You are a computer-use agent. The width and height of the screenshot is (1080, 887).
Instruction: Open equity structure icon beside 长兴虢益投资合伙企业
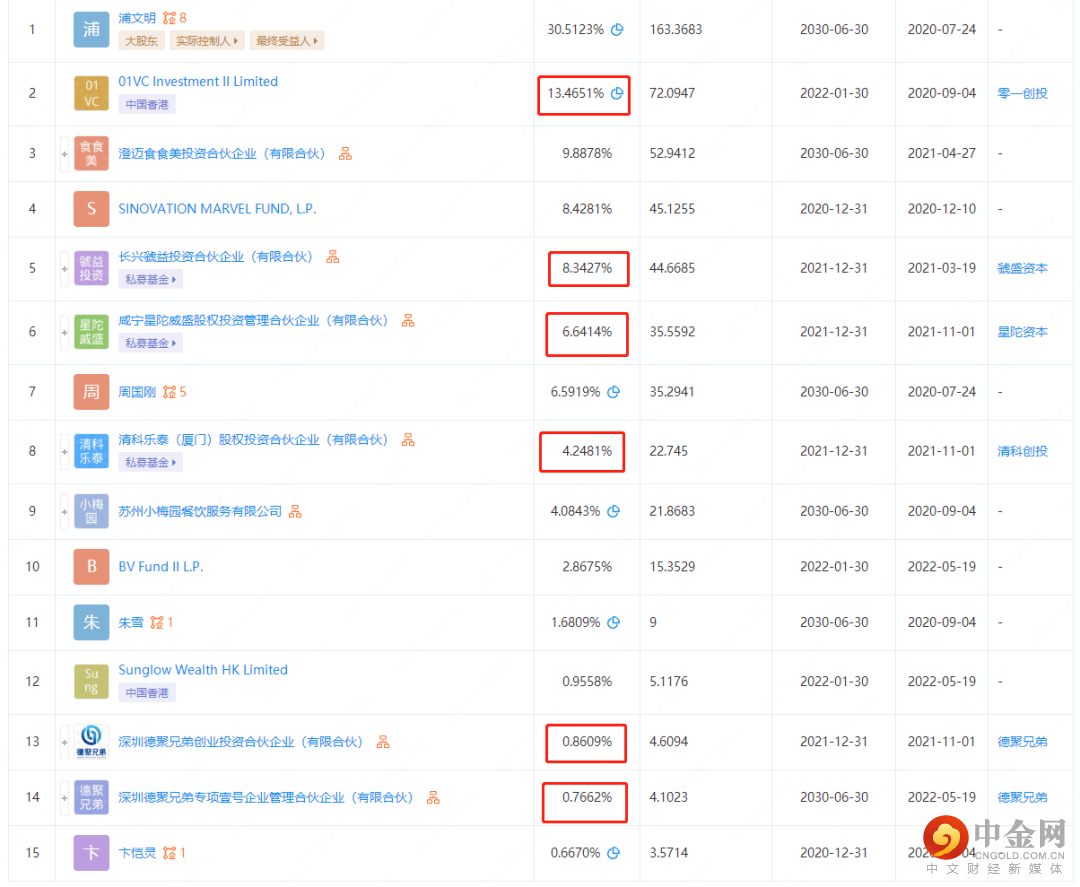click(333, 257)
